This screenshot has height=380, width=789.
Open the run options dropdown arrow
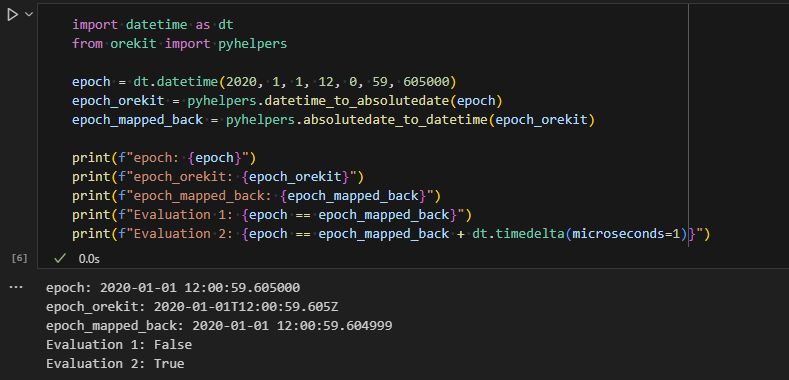click(29, 15)
